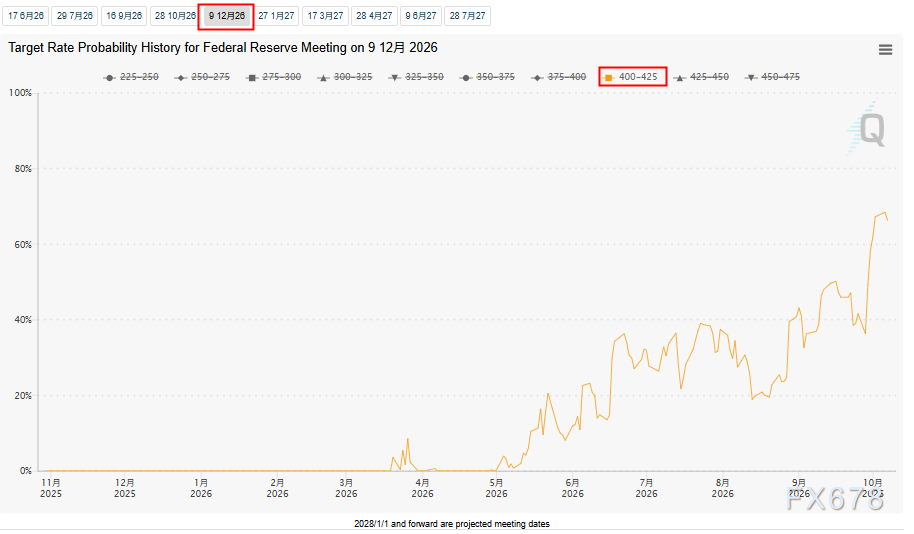The height and width of the screenshot is (534, 914).
Task: Toggle the 450-475 legend series
Action: [772, 77]
